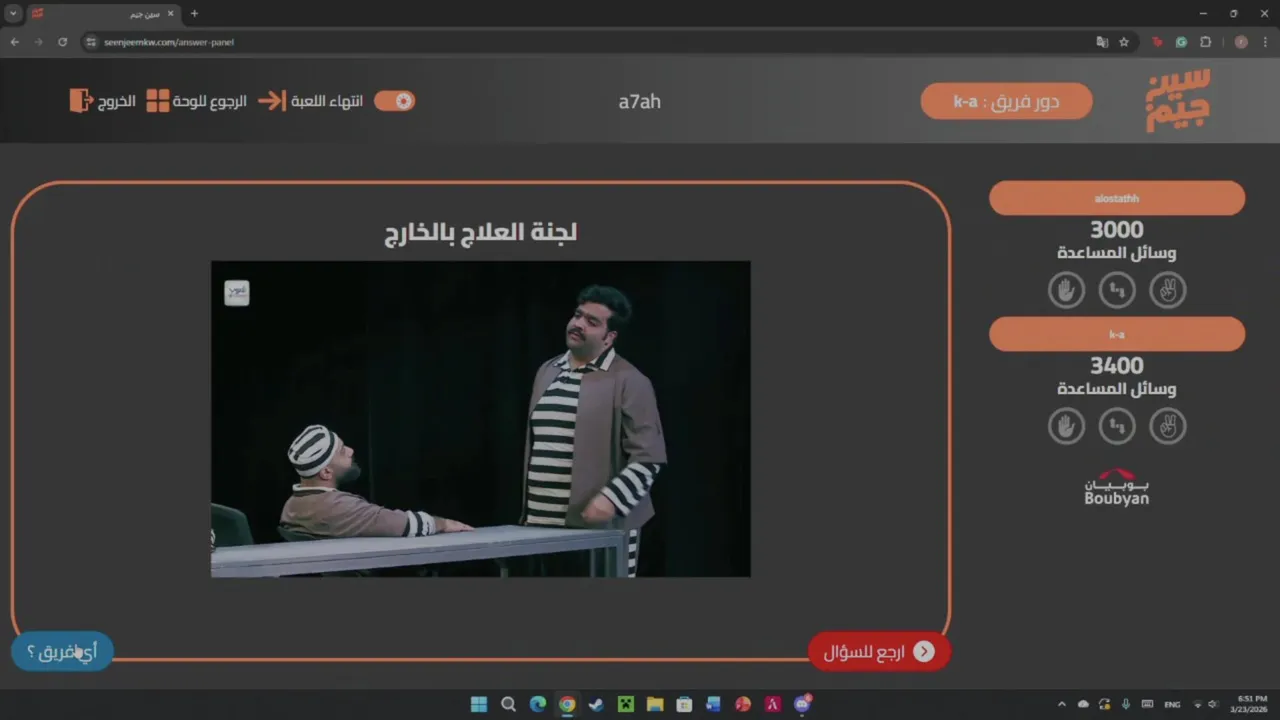
Task: Reload the page
Action: 62,42
